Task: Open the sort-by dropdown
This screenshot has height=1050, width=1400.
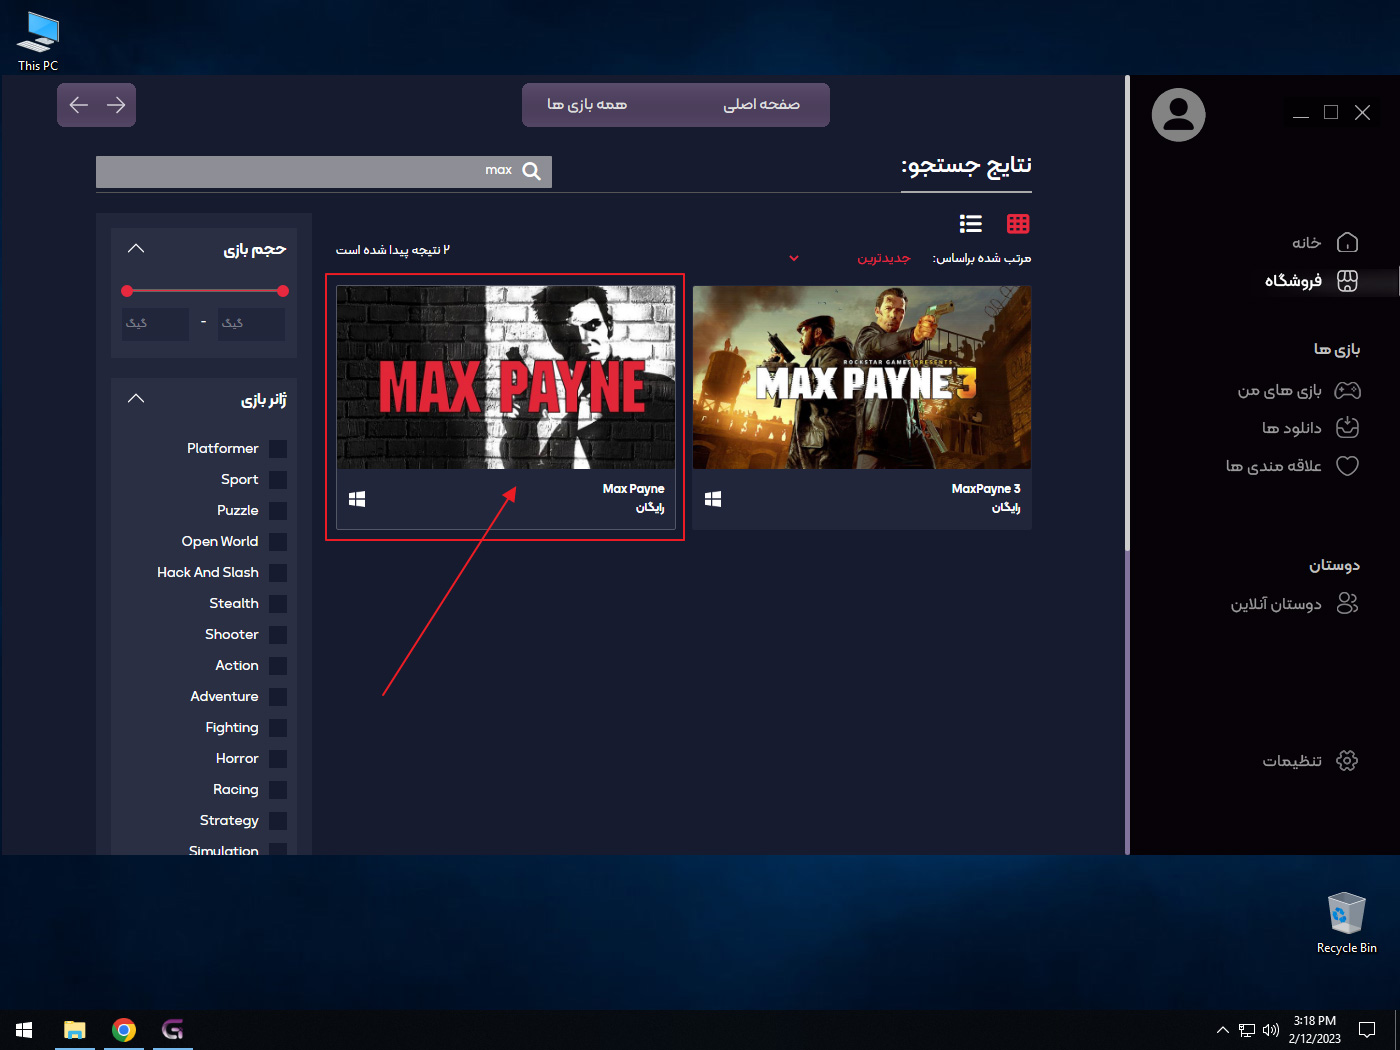Action: 794,258
